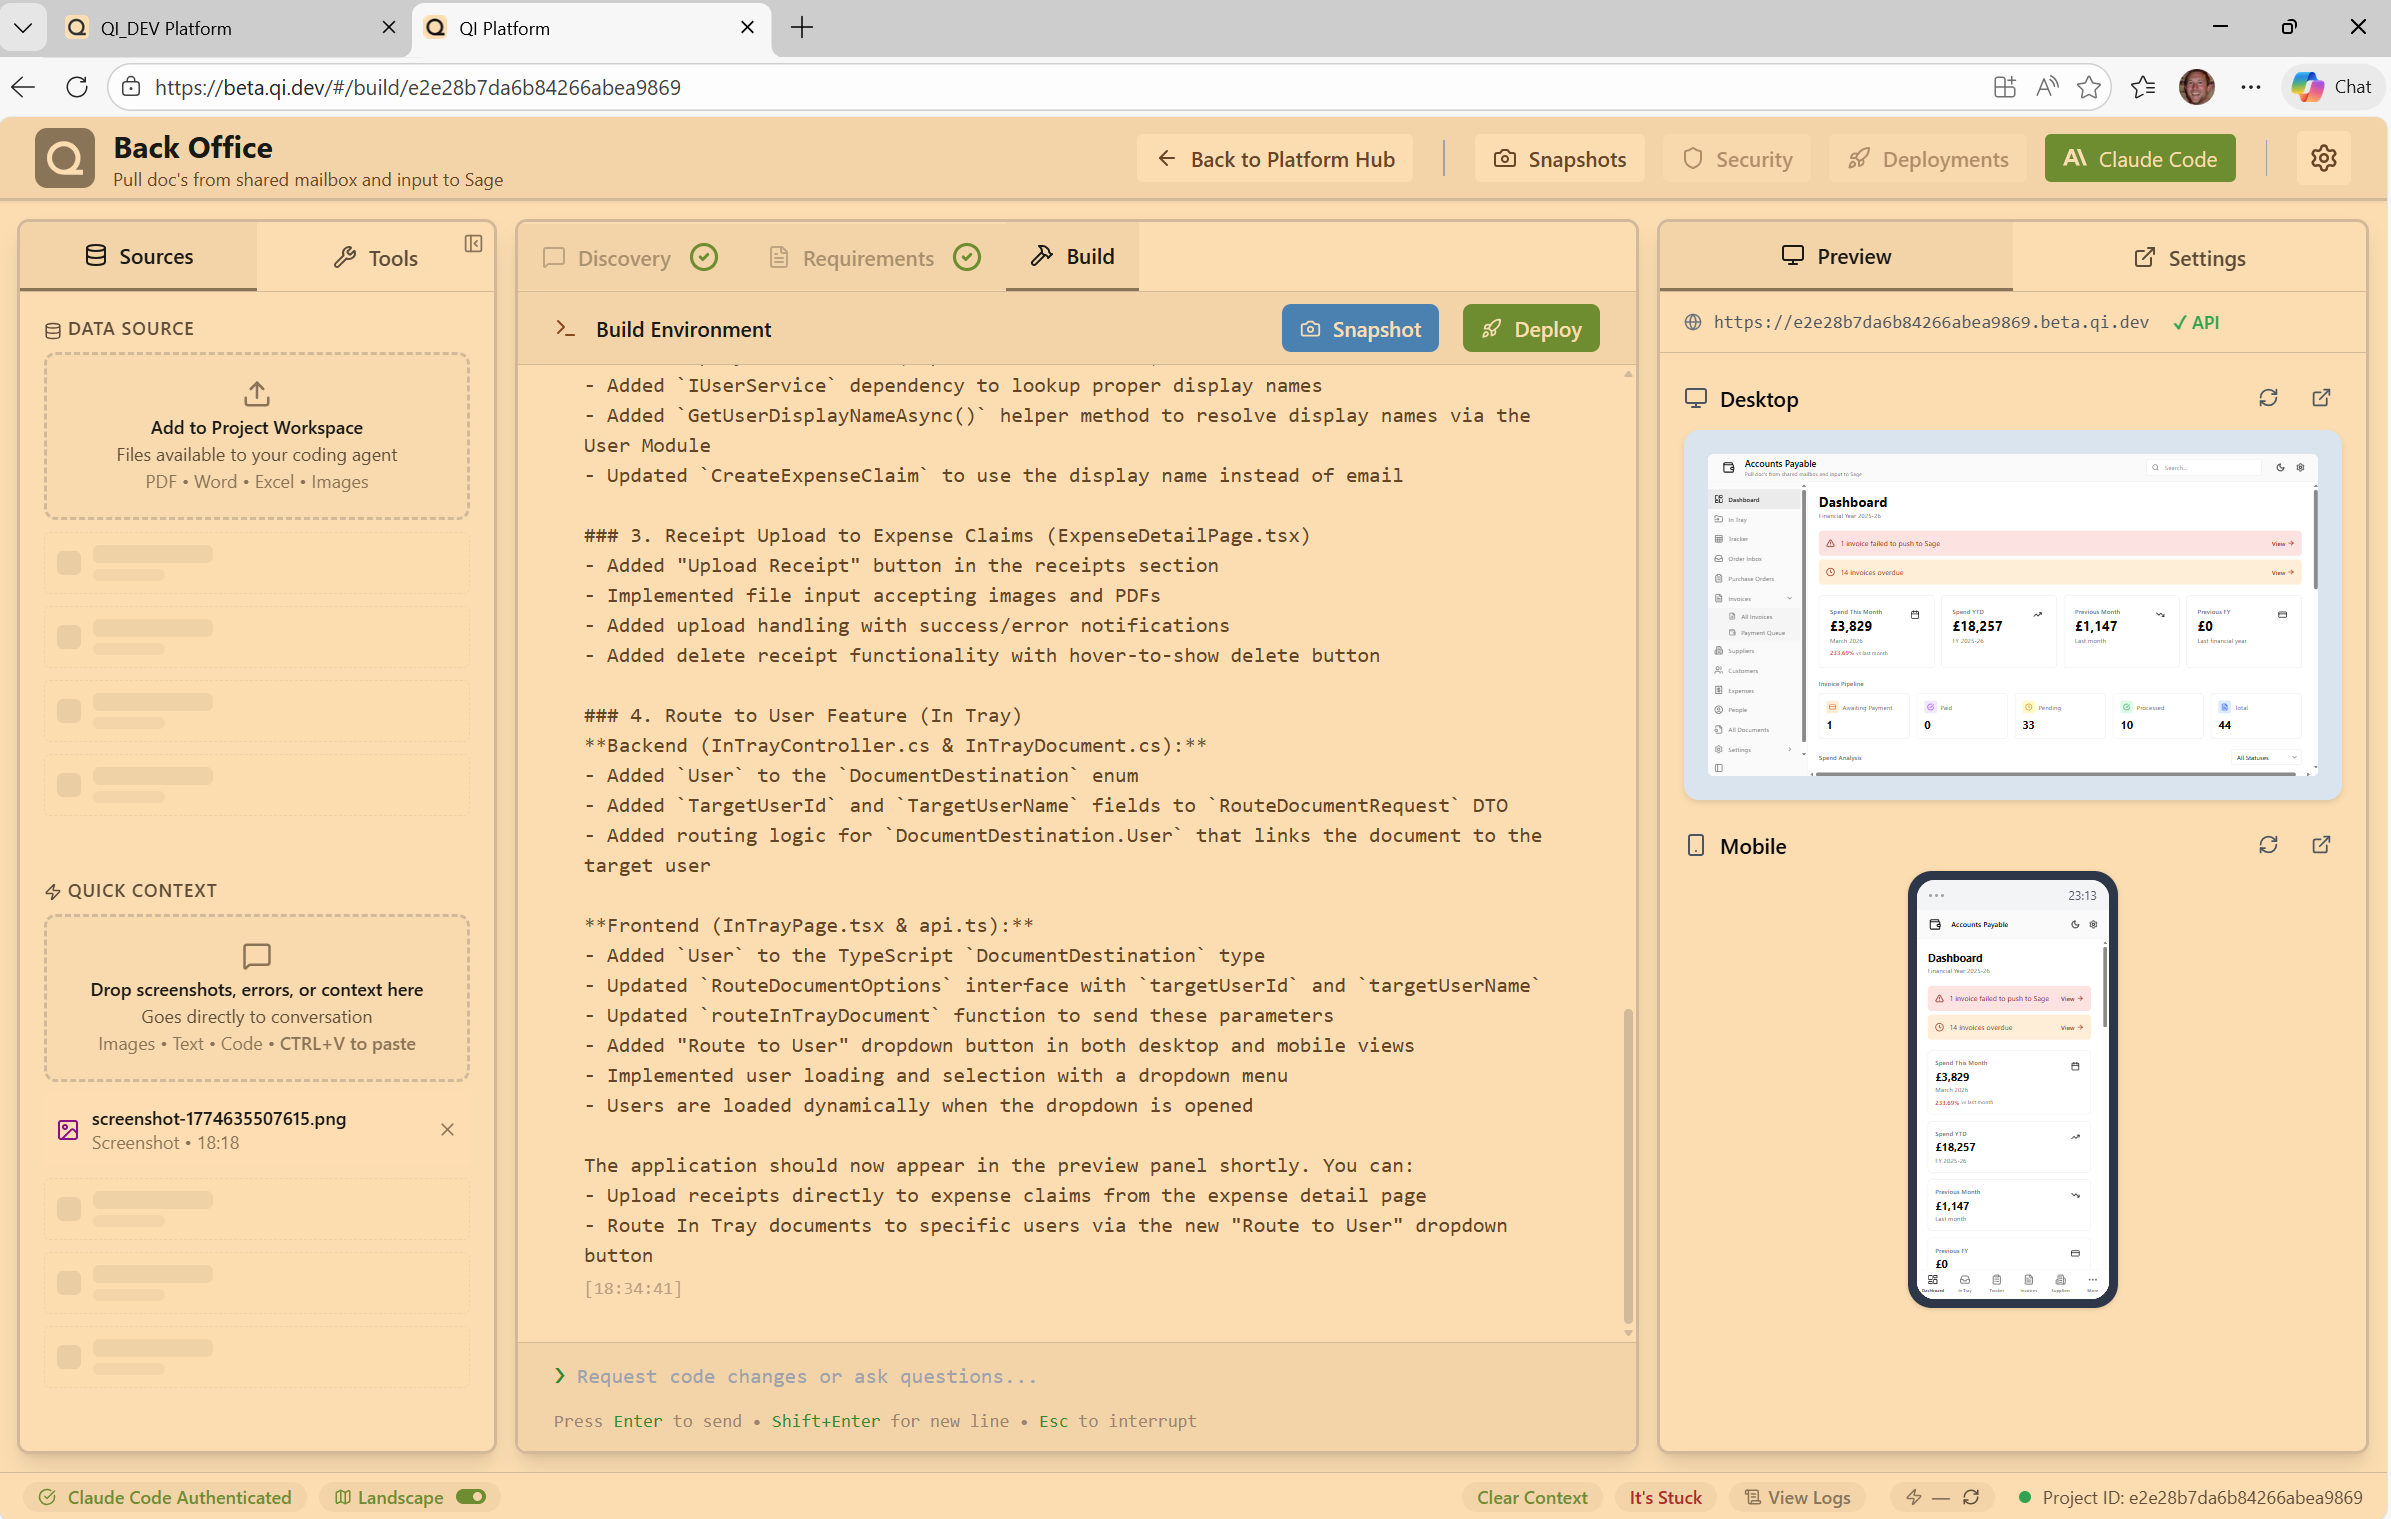2391x1519 pixels.
Task: Click the build log vertical scrollbar
Action: pyautogui.click(x=1628, y=1165)
